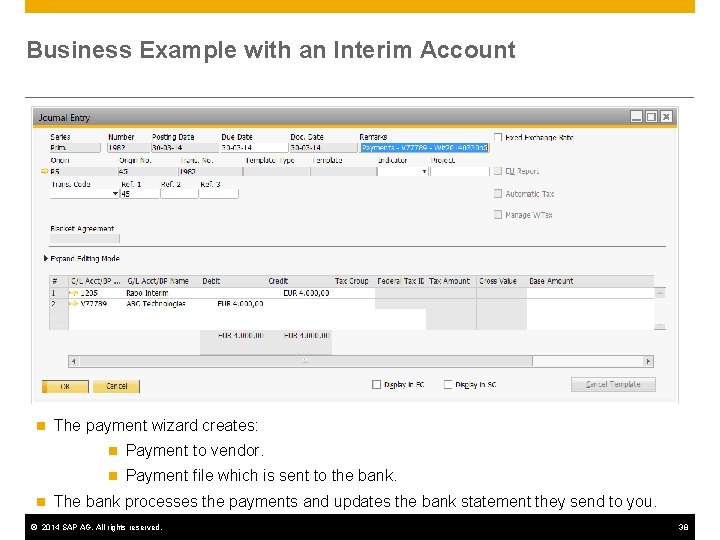720x540 pixels.
Task: Confirm with the OK button
Action: [x=65, y=387]
